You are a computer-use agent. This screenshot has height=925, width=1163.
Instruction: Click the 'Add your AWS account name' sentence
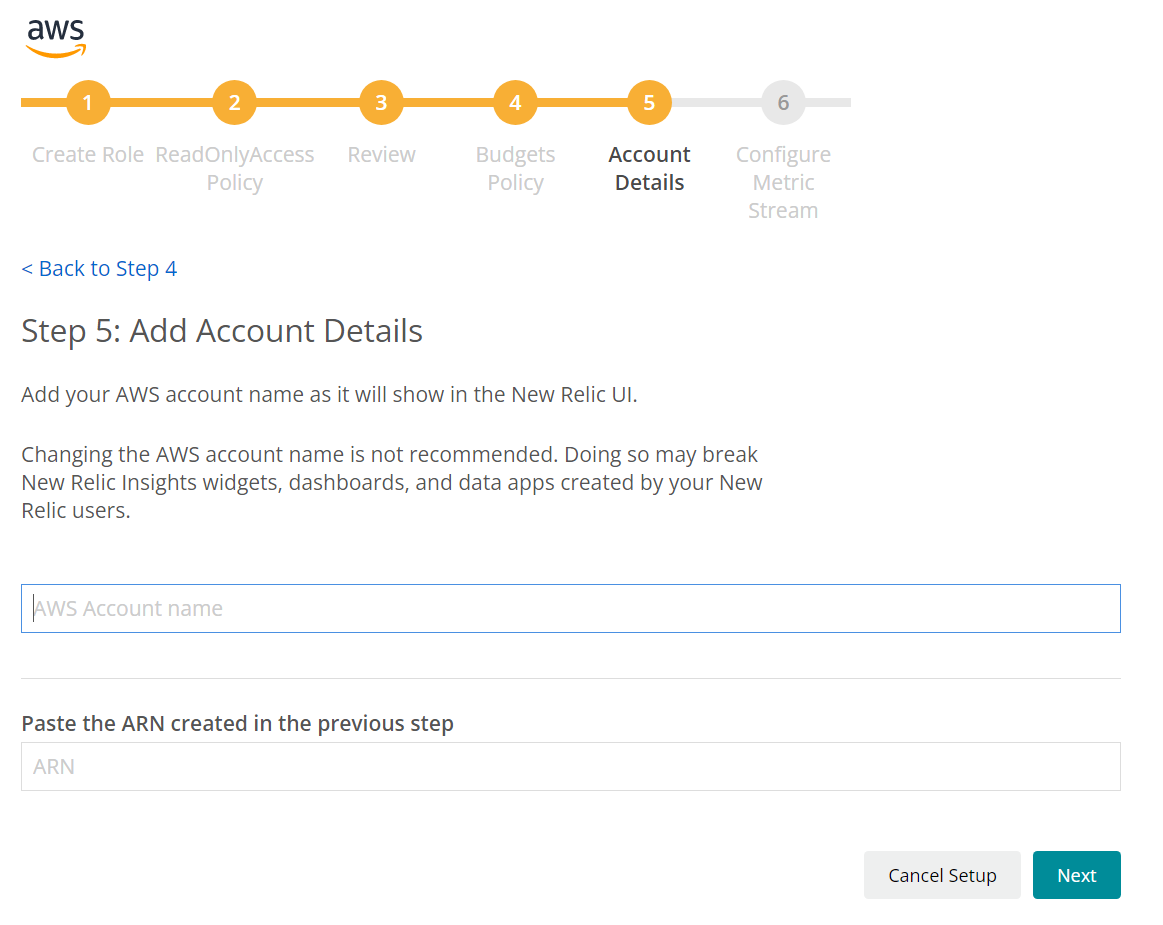(x=329, y=395)
